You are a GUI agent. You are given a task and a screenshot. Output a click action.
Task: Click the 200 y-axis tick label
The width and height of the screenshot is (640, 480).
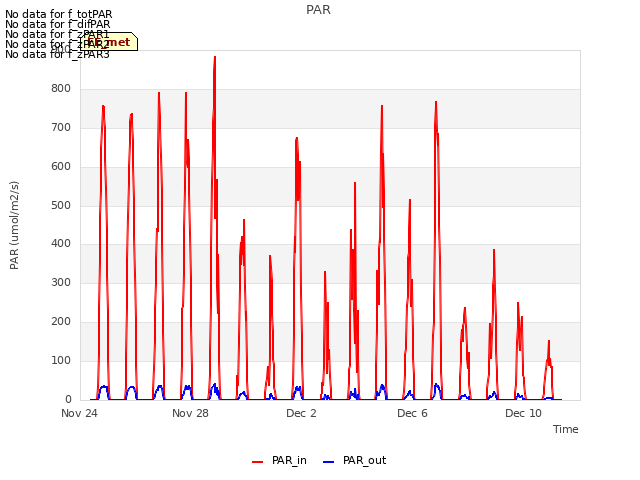(x=61, y=322)
